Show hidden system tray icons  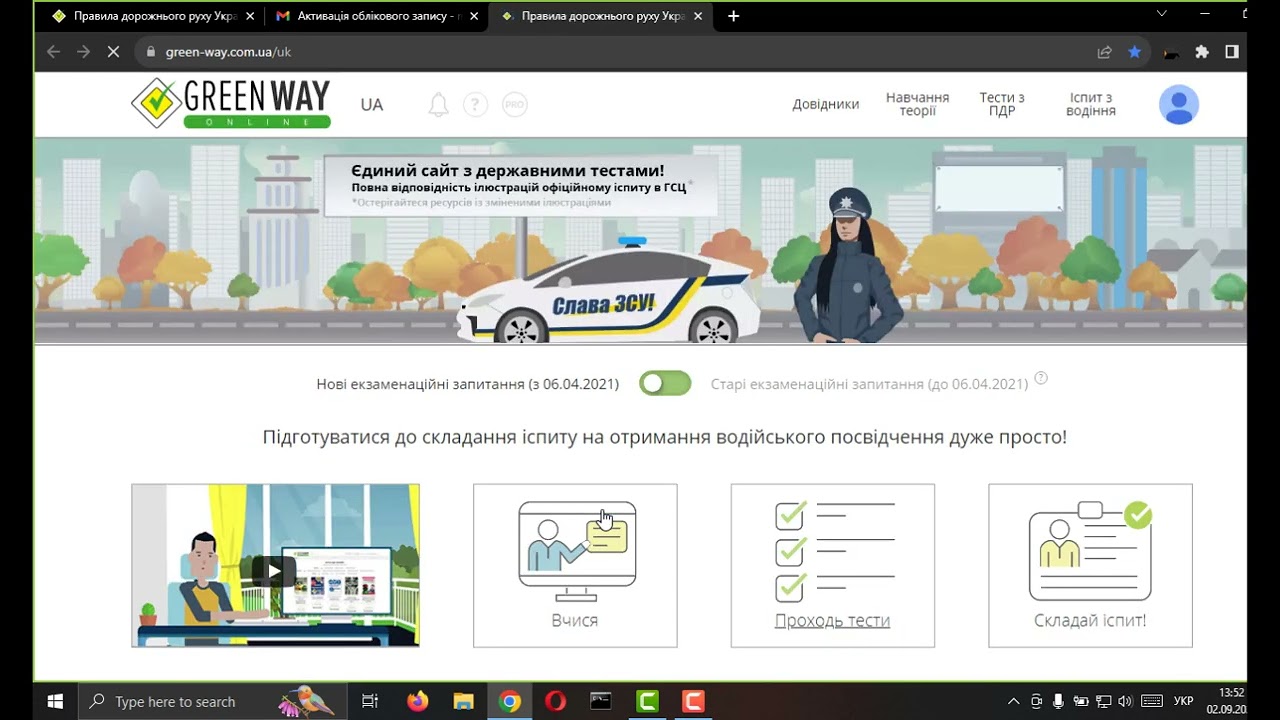pyautogui.click(x=1013, y=701)
